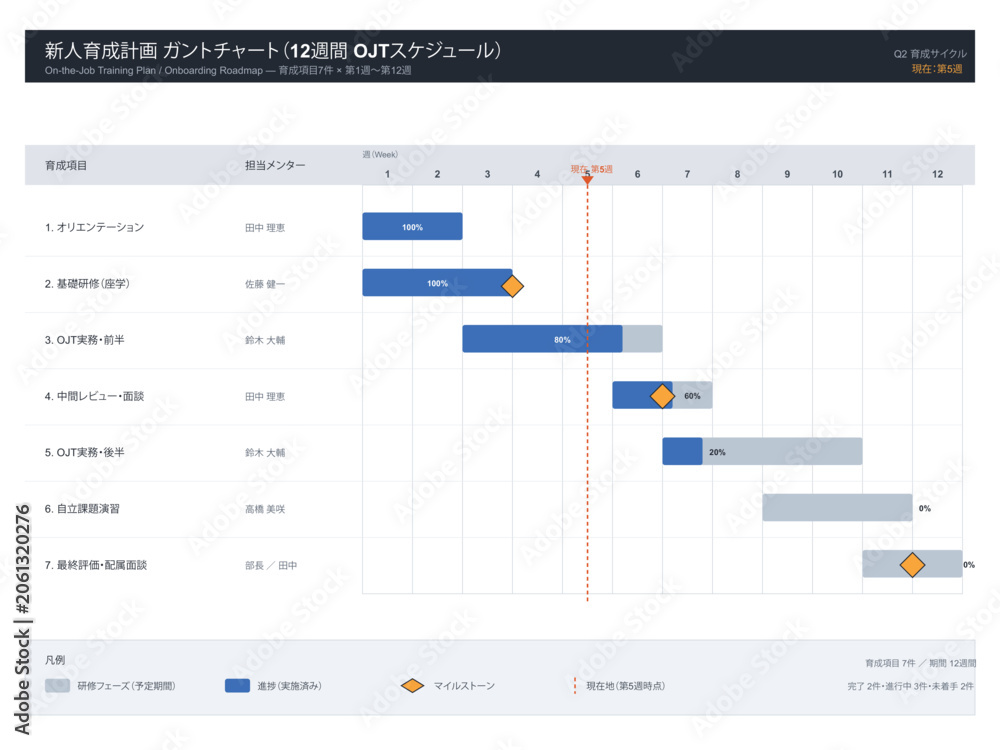Select the gray 最終評価・配属面談 planned bar
1000x750 pixels.
pyautogui.click(x=912, y=564)
